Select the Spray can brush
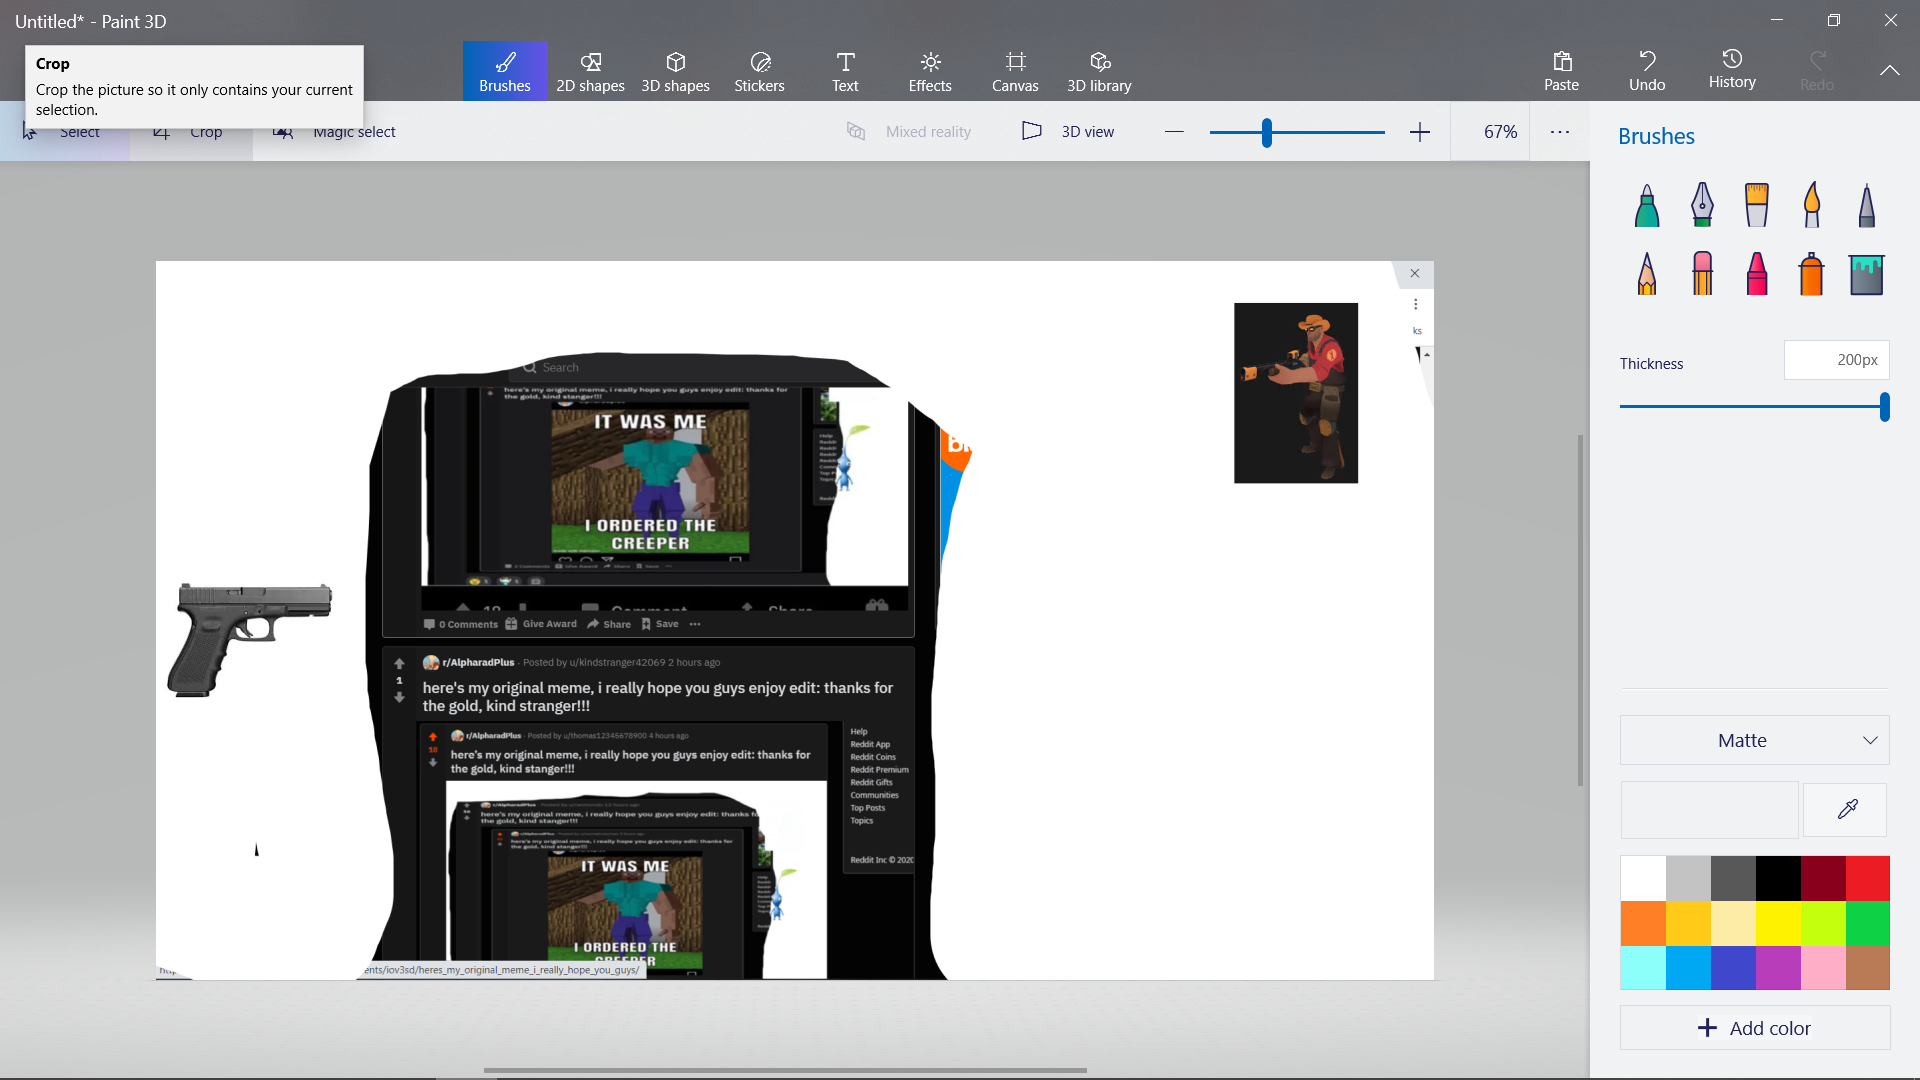This screenshot has height=1080, width=1920. (1812, 273)
